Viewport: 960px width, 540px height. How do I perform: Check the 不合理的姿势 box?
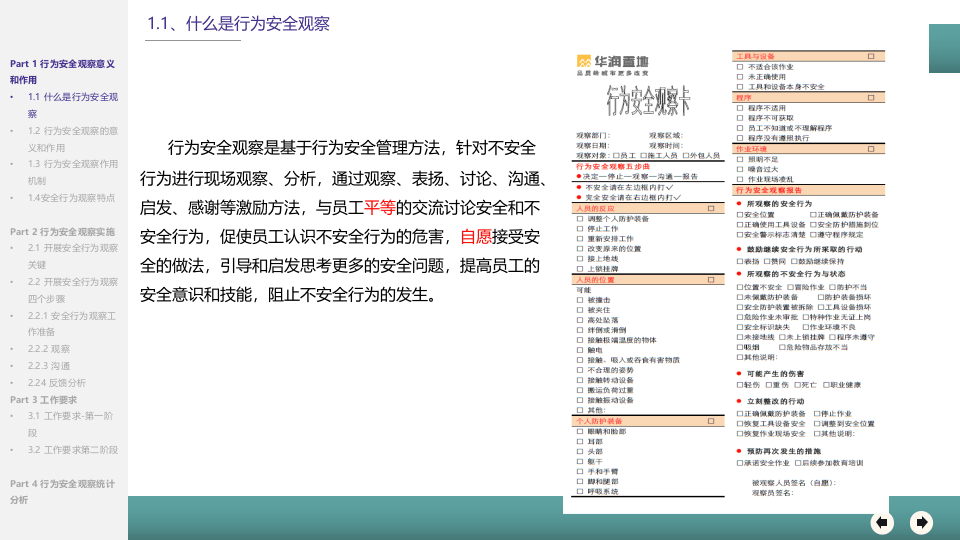pos(580,370)
